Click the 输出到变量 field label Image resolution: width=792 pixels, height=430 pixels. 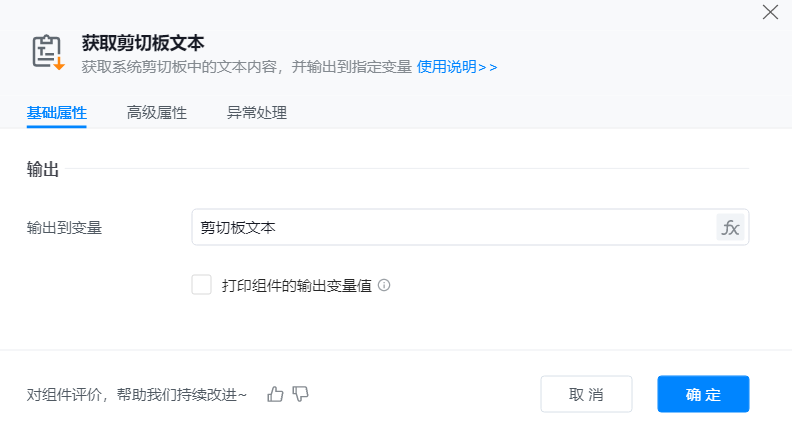tap(64, 227)
